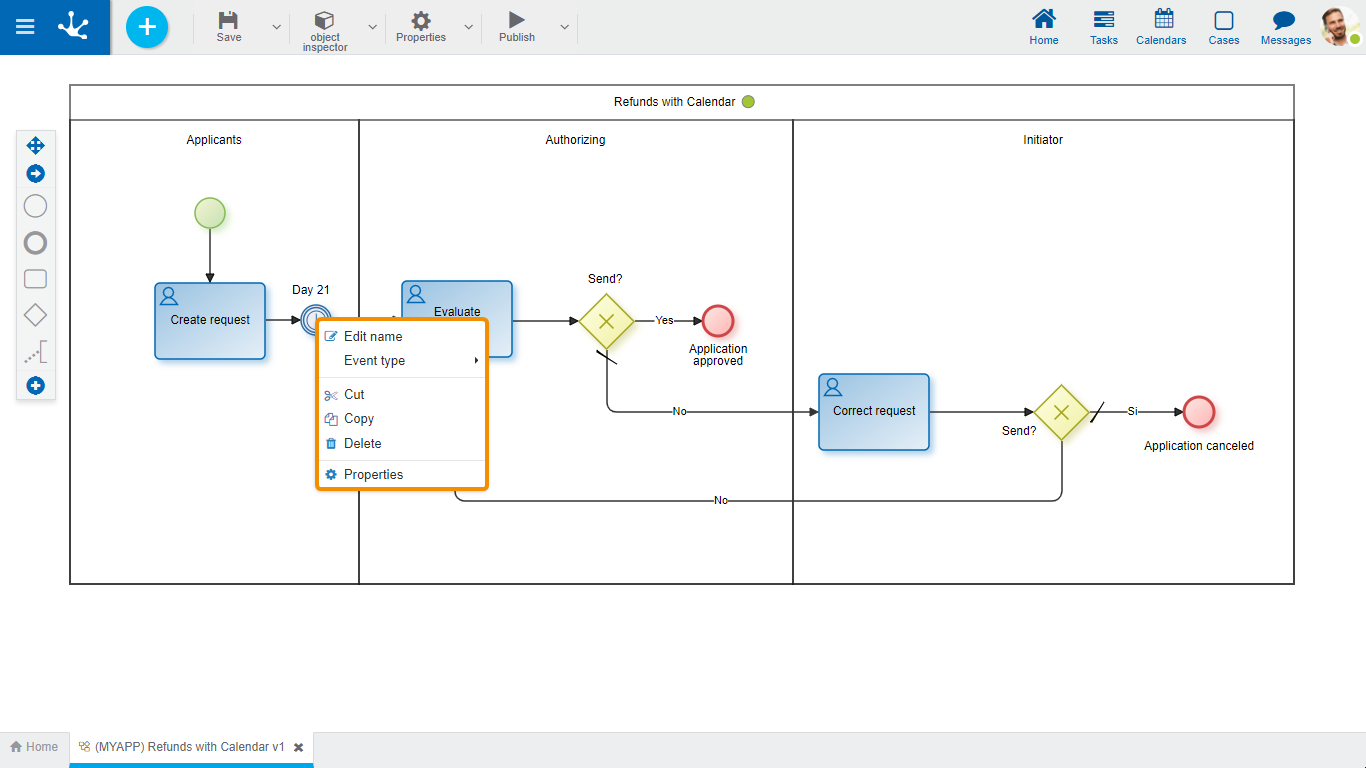
Task: Close the Refunds with Calendar tab
Action: (298, 747)
